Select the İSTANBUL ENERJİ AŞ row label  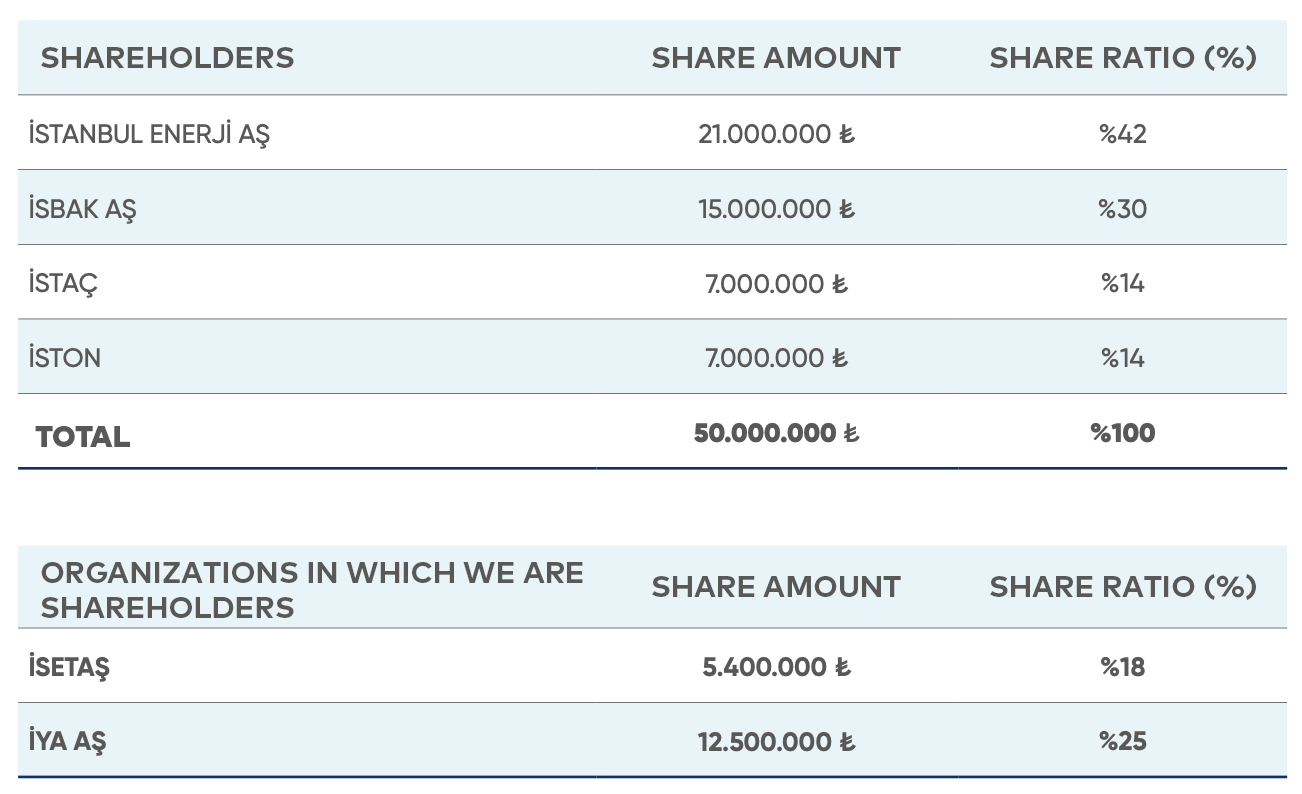pos(149,134)
